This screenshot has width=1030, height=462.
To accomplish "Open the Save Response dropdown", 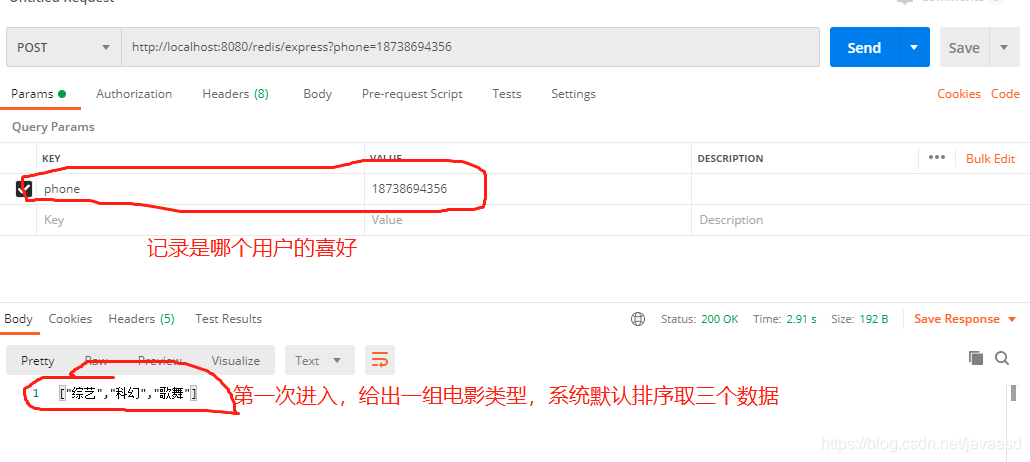I will click(966, 319).
